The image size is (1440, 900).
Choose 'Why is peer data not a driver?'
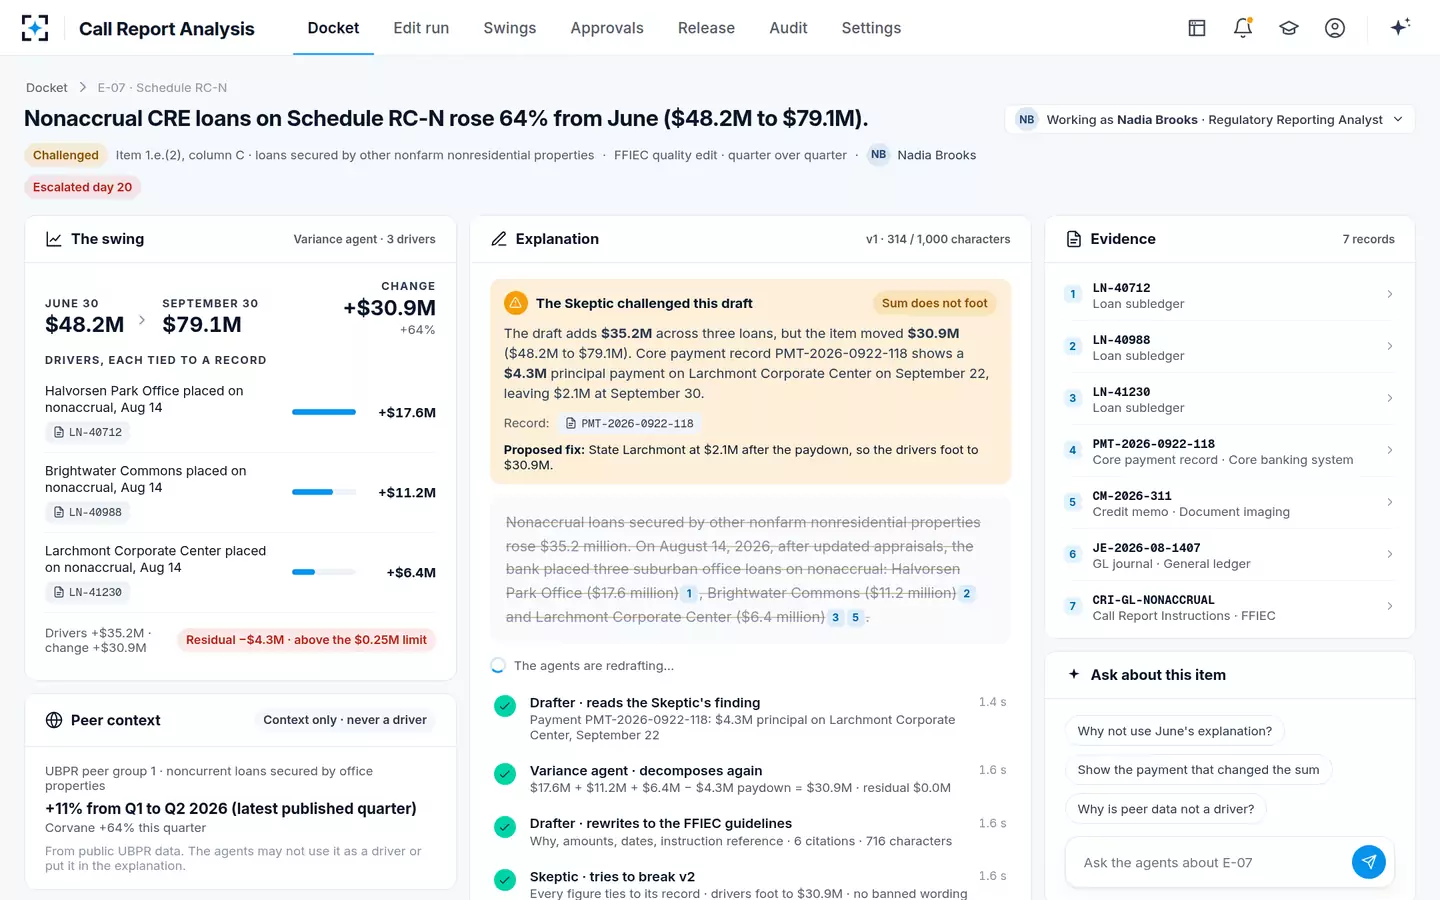1166,809
